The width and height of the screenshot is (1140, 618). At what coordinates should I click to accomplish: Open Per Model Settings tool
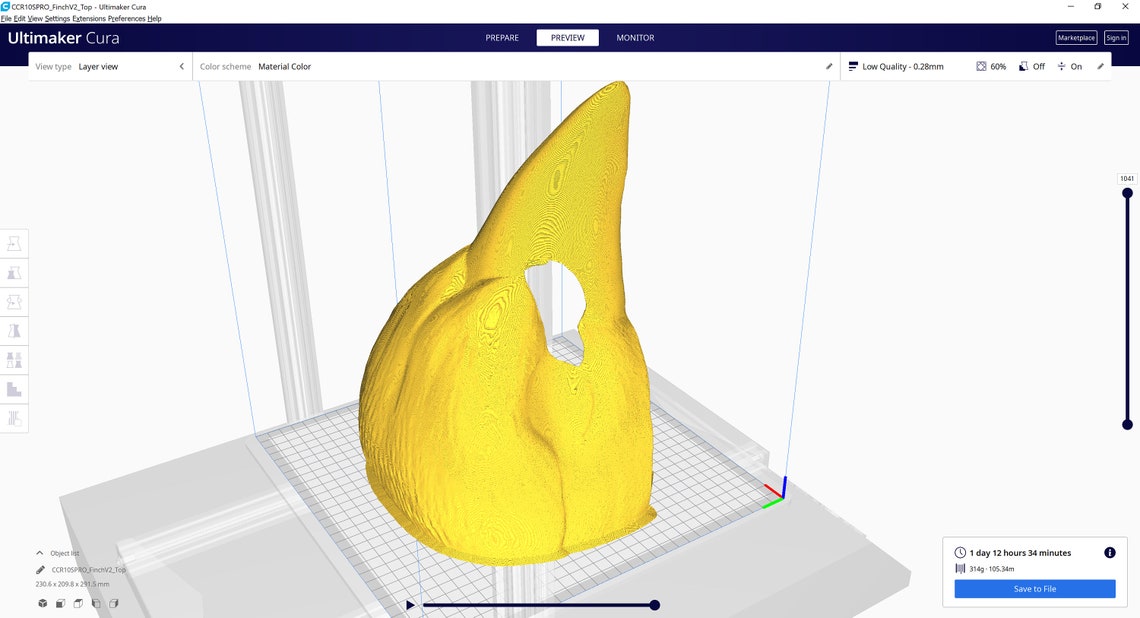coord(14,360)
